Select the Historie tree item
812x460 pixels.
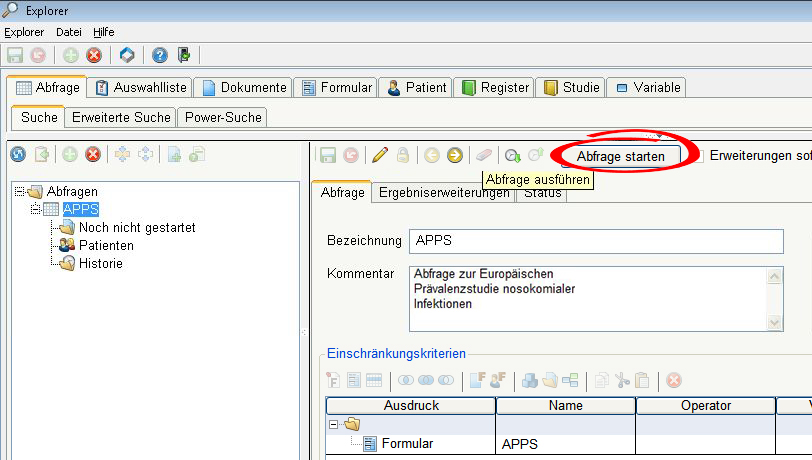pos(100,264)
